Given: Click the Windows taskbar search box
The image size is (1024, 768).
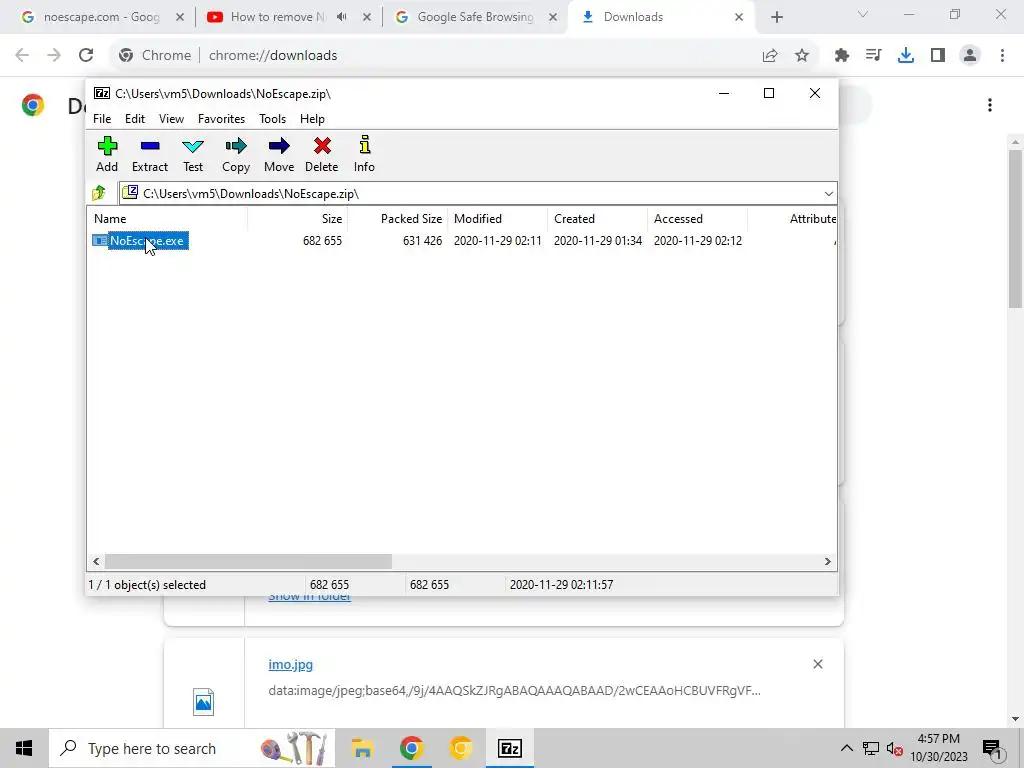Looking at the screenshot, I should tap(192, 748).
